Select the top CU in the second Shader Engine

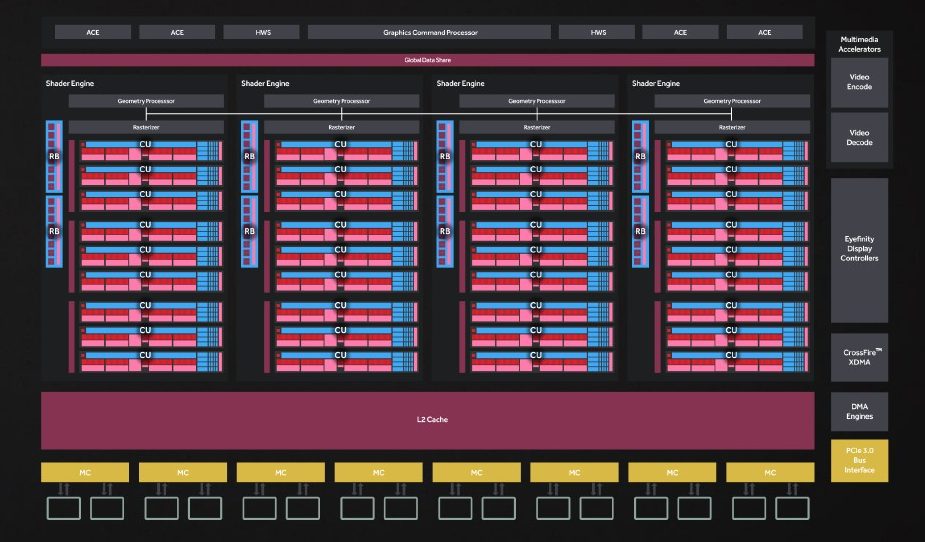(341, 145)
